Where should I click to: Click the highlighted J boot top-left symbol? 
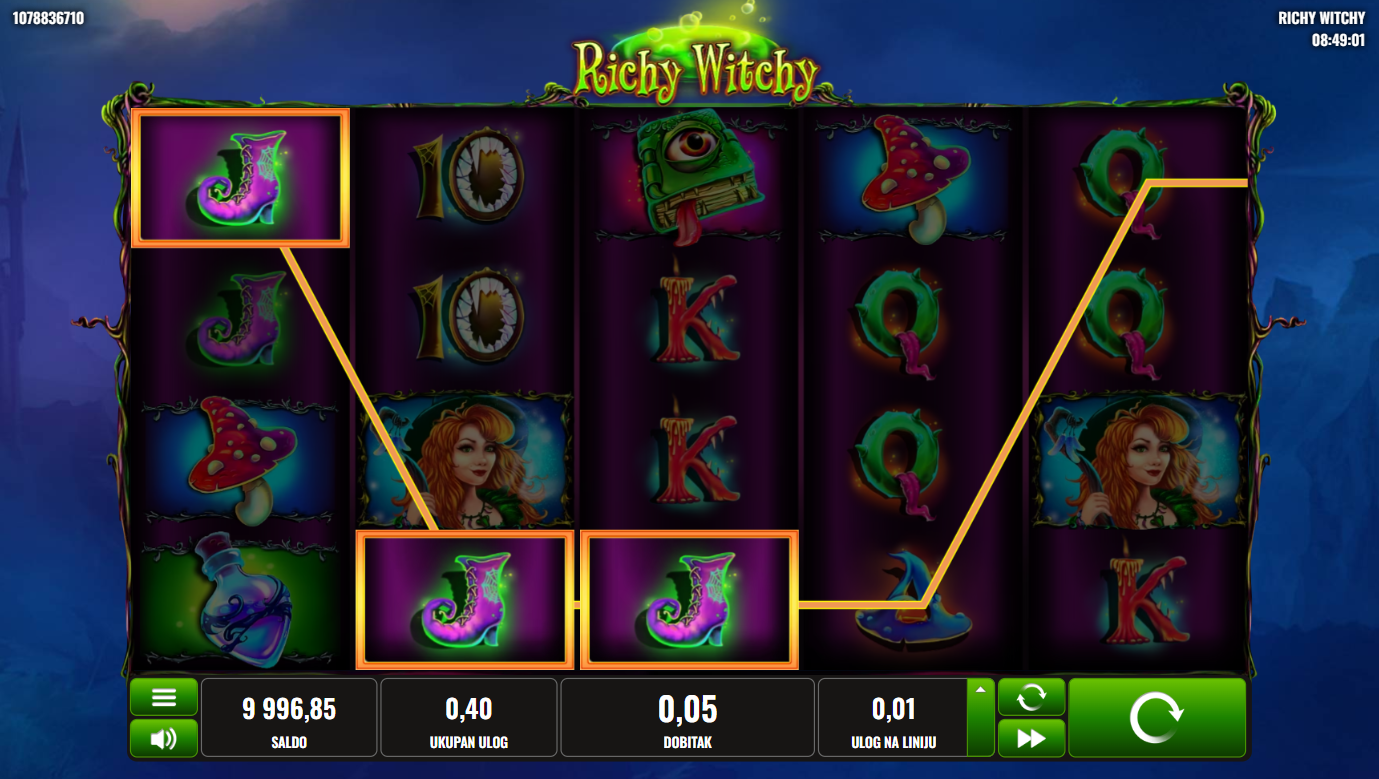(x=240, y=178)
